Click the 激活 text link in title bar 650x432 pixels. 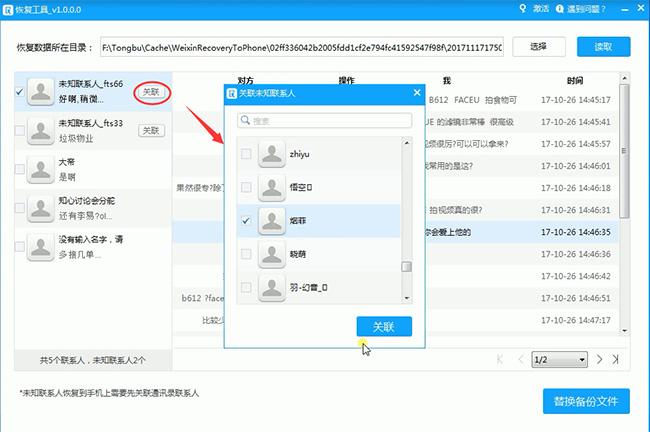click(x=541, y=9)
